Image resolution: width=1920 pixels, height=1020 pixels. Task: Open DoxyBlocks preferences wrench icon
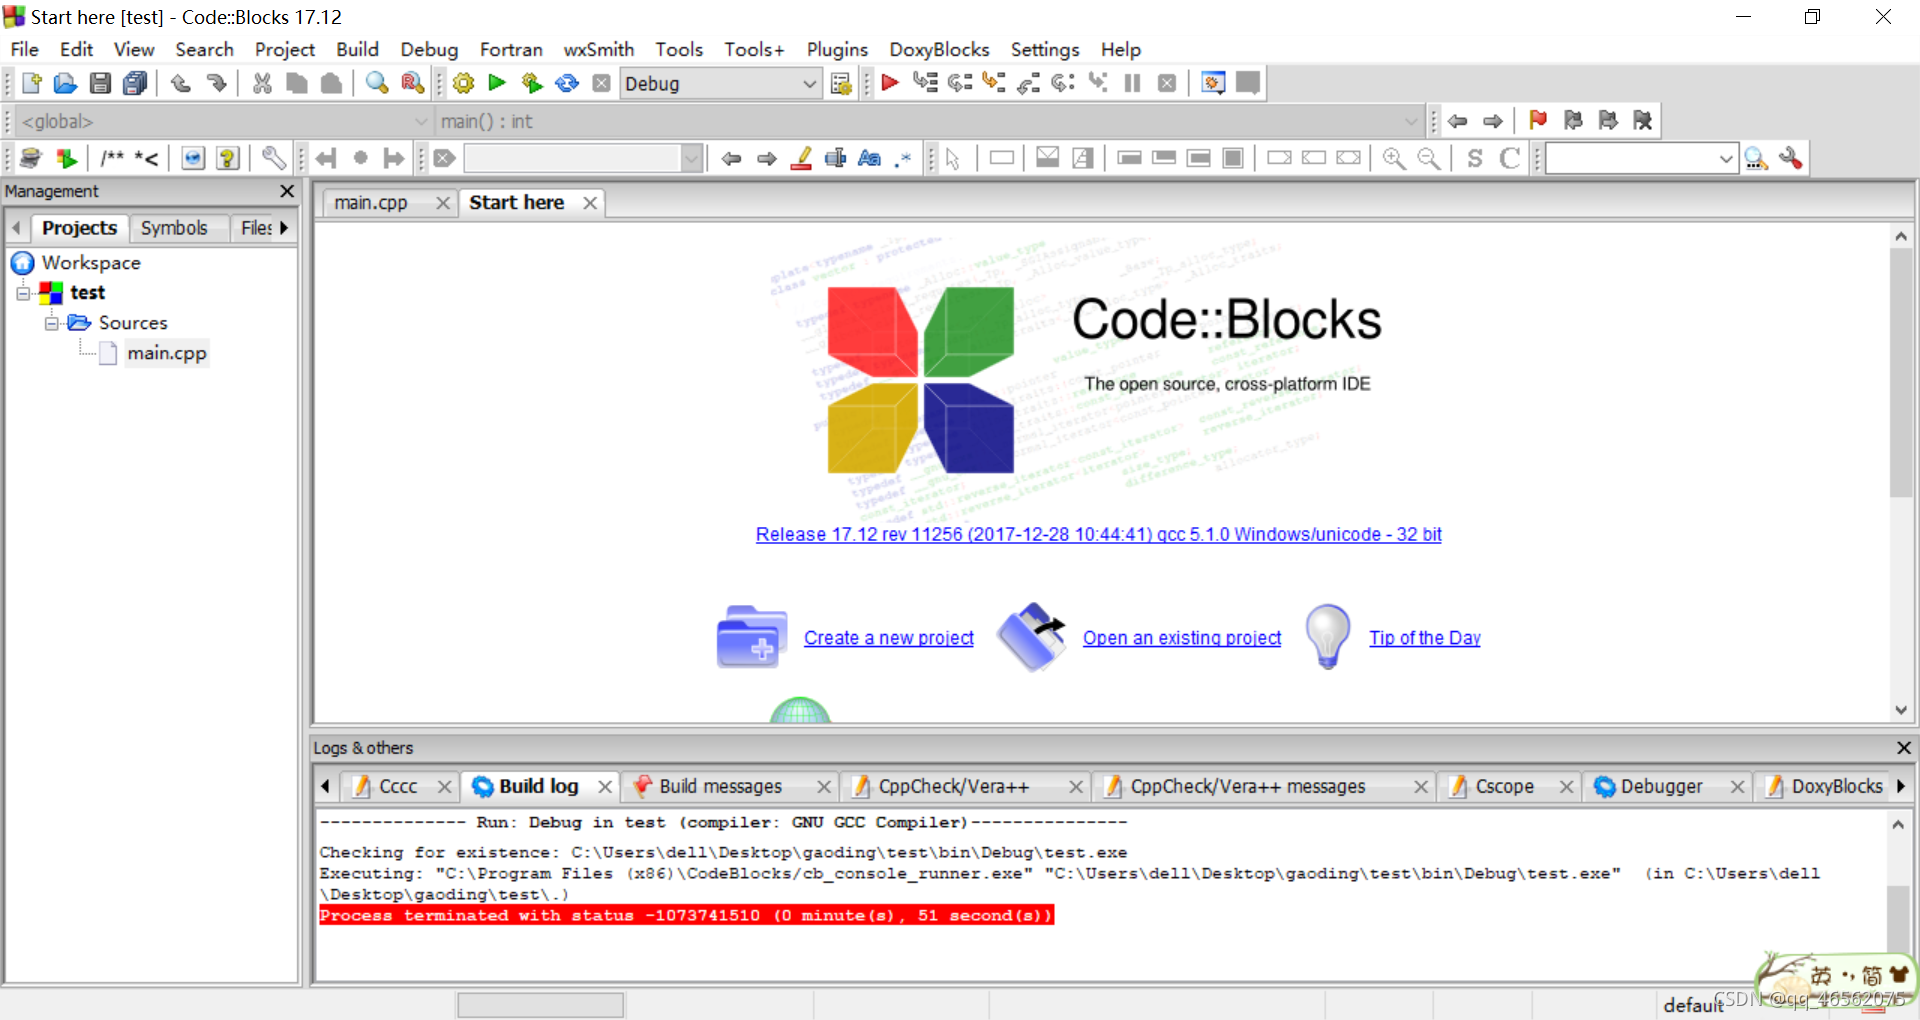[x=273, y=158]
